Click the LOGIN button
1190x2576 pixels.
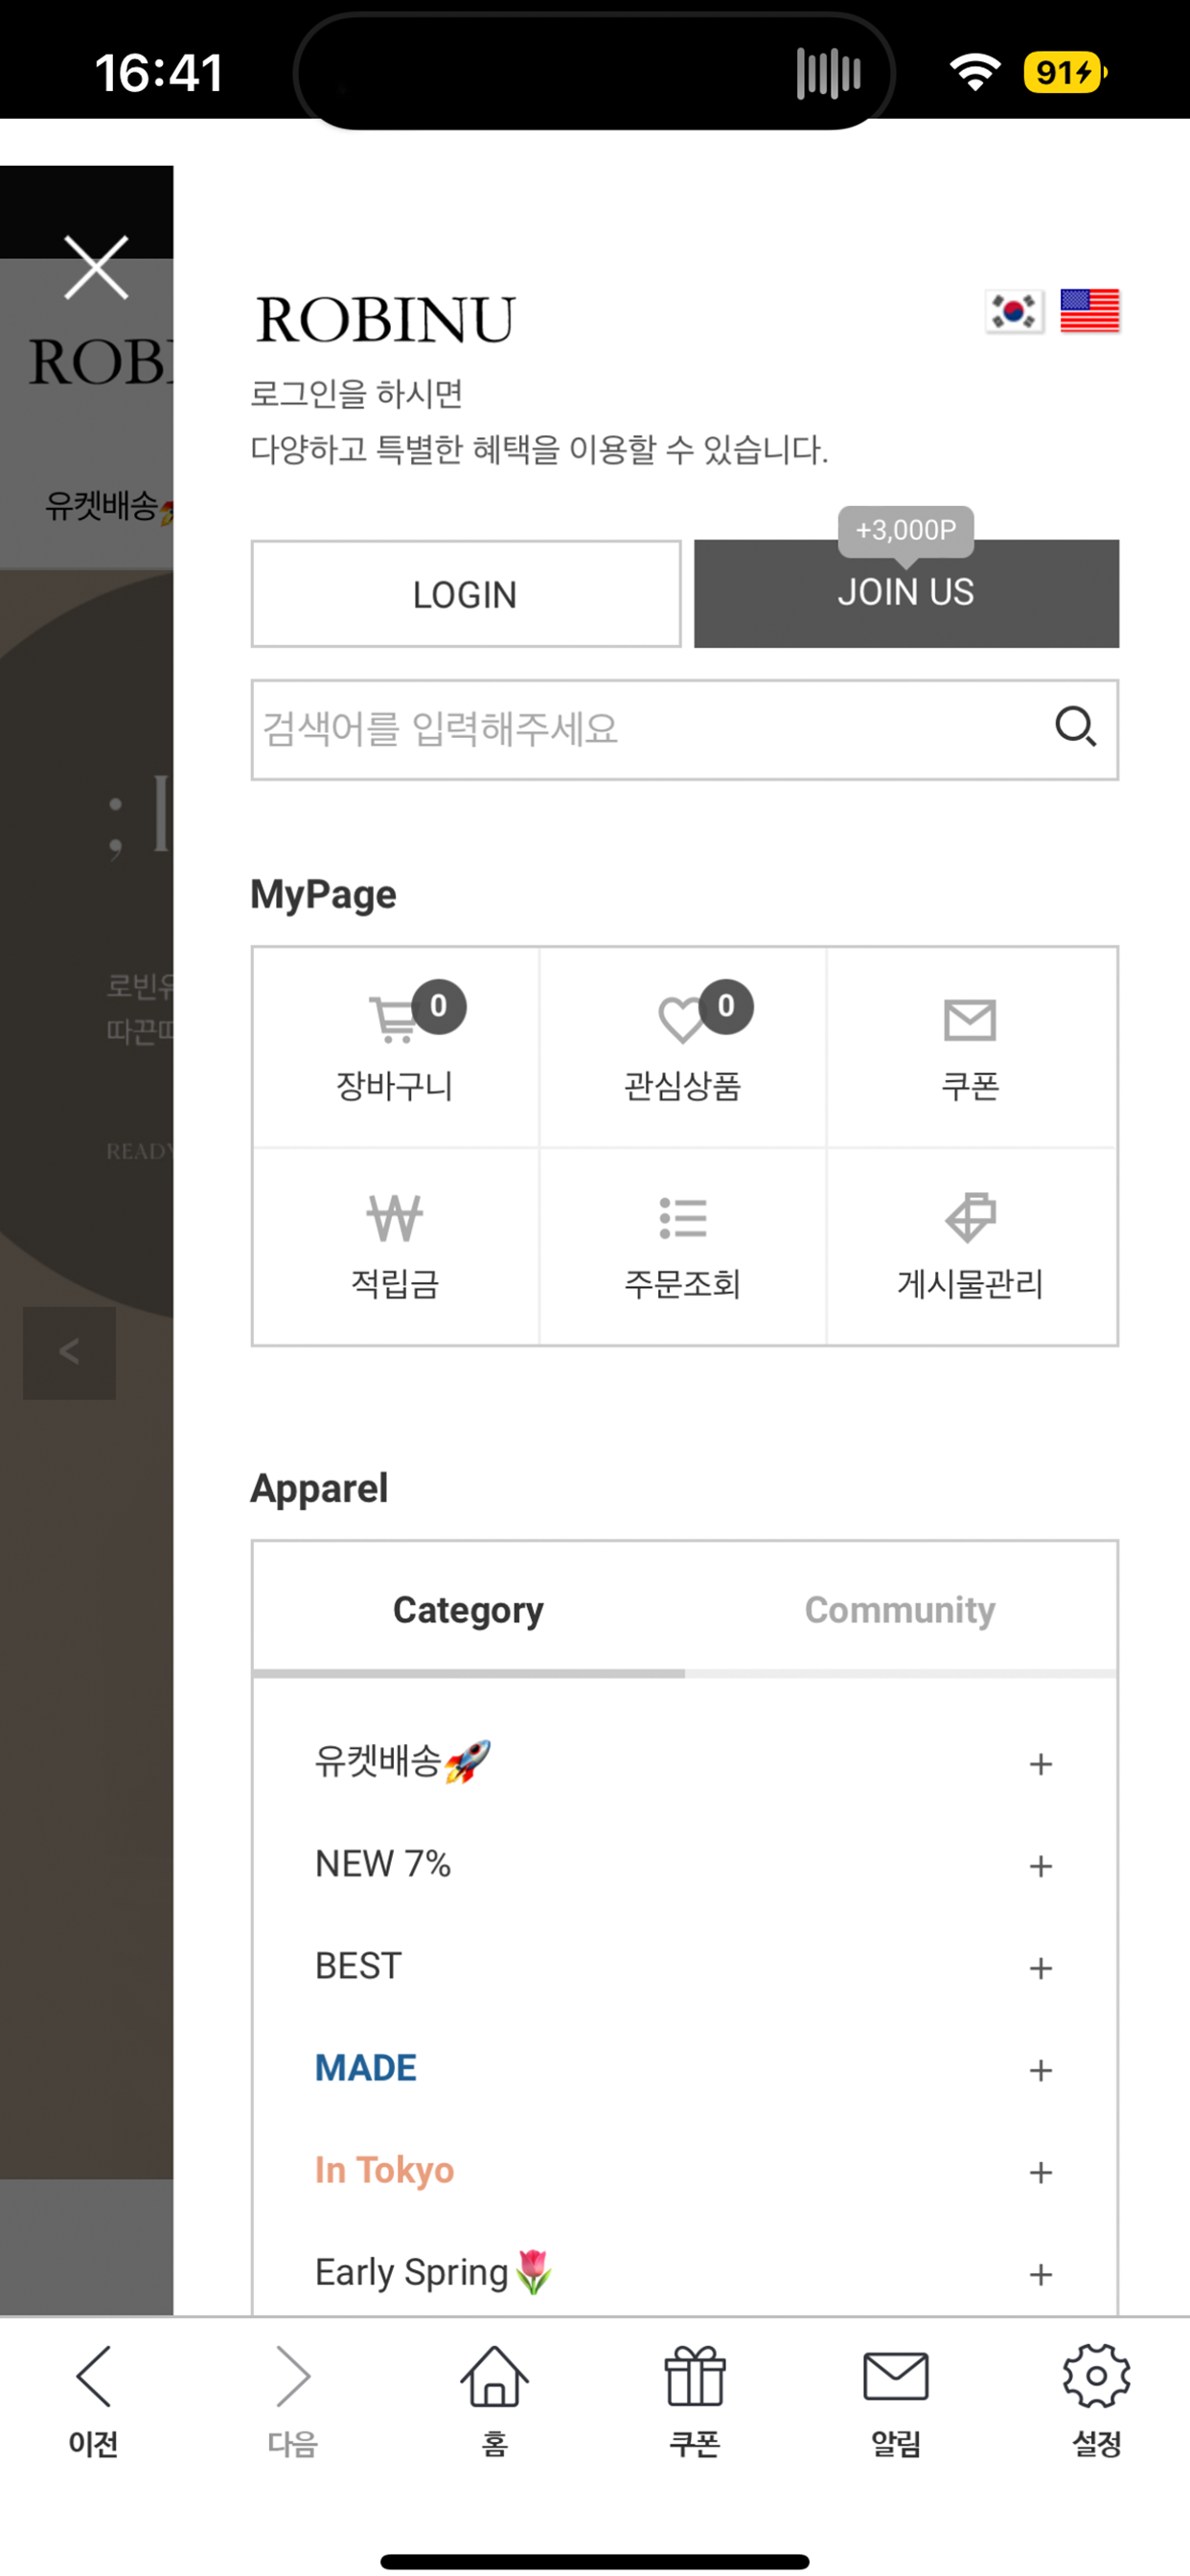[x=466, y=594]
